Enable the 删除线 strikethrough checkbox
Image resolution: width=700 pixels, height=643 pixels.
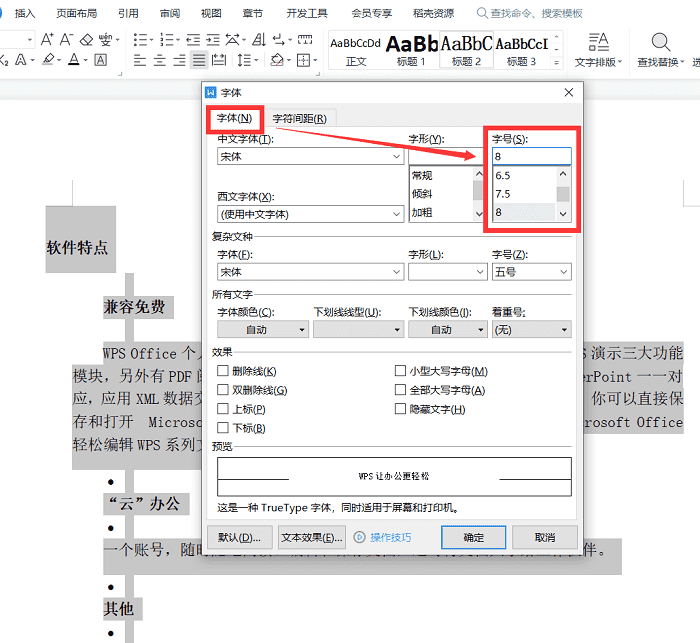(x=223, y=371)
